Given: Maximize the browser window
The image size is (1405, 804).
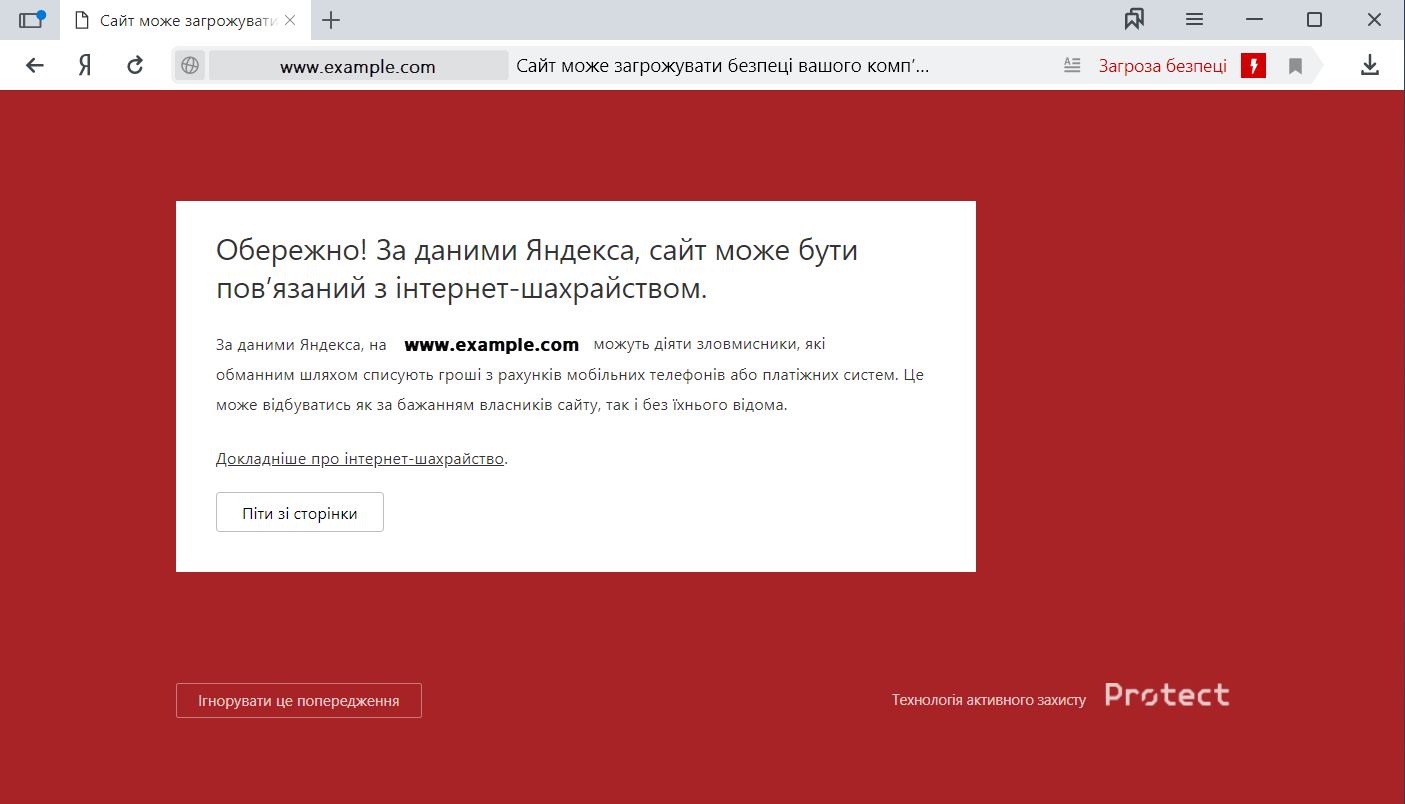Looking at the screenshot, I should (1315, 20).
